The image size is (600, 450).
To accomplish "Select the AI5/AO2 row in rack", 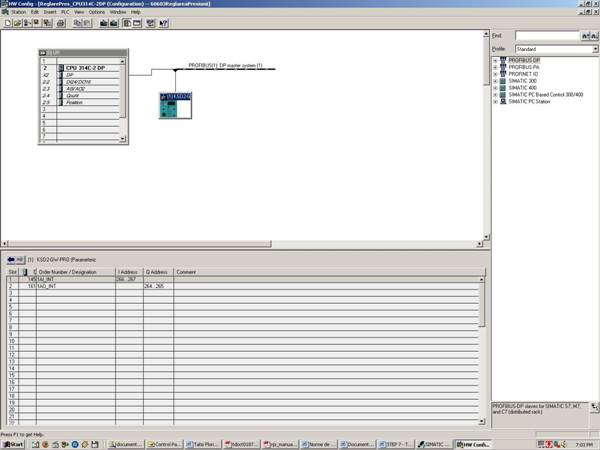I will (80, 89).
